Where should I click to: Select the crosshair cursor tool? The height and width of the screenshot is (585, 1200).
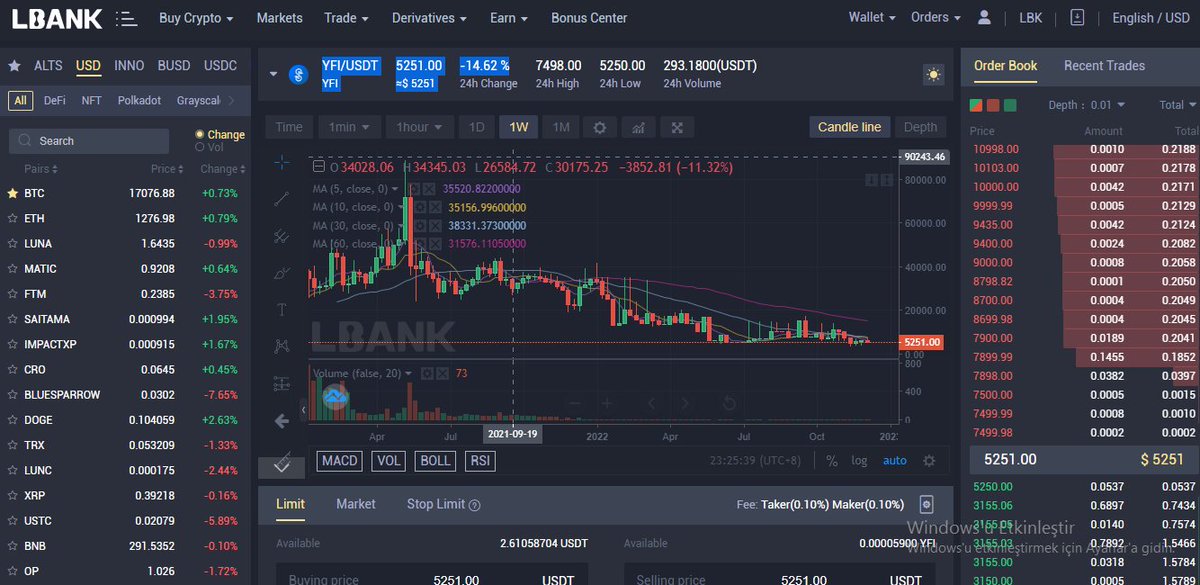[281, 162]
